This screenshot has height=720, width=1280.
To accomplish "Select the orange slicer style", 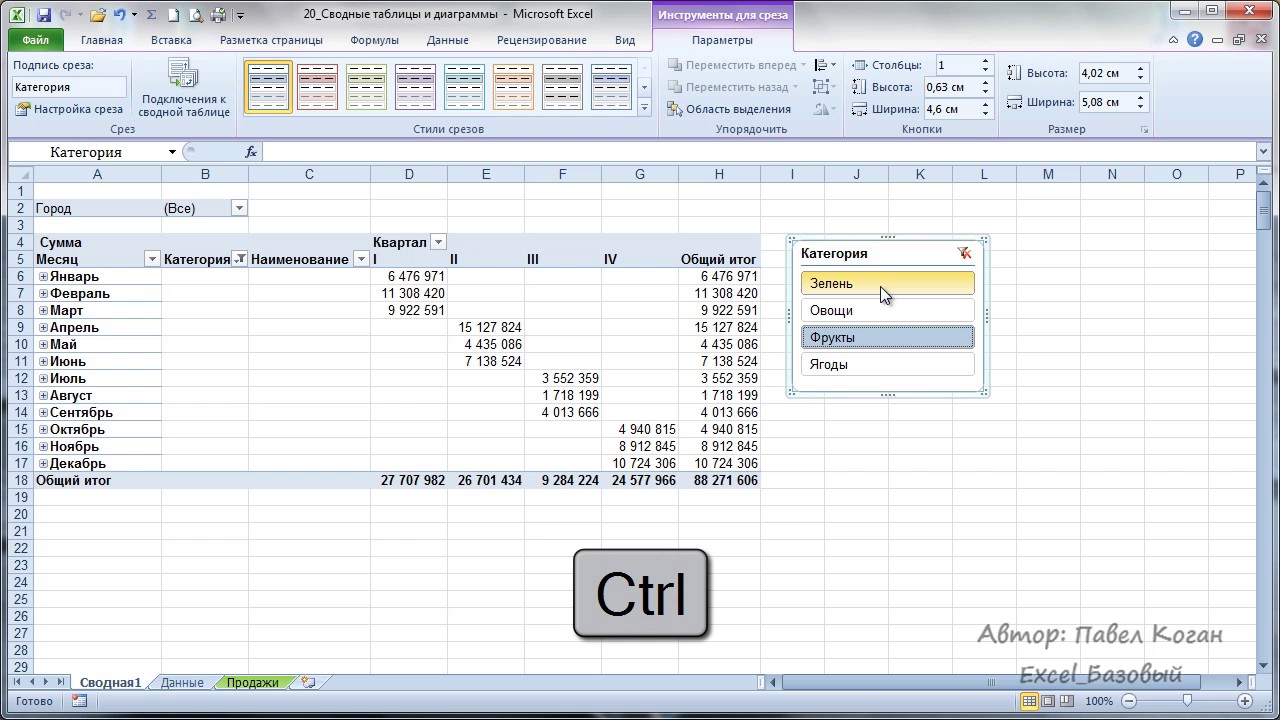I will click(513, 86).
